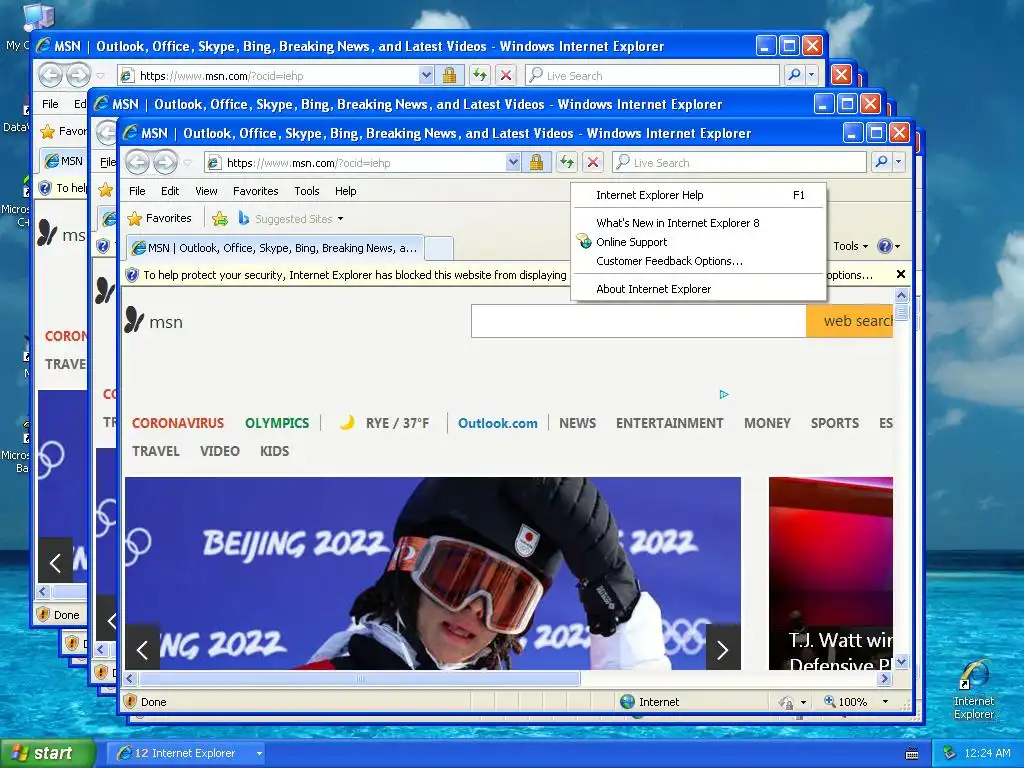Open Tools menu in front menu bar

pos(306,191)
